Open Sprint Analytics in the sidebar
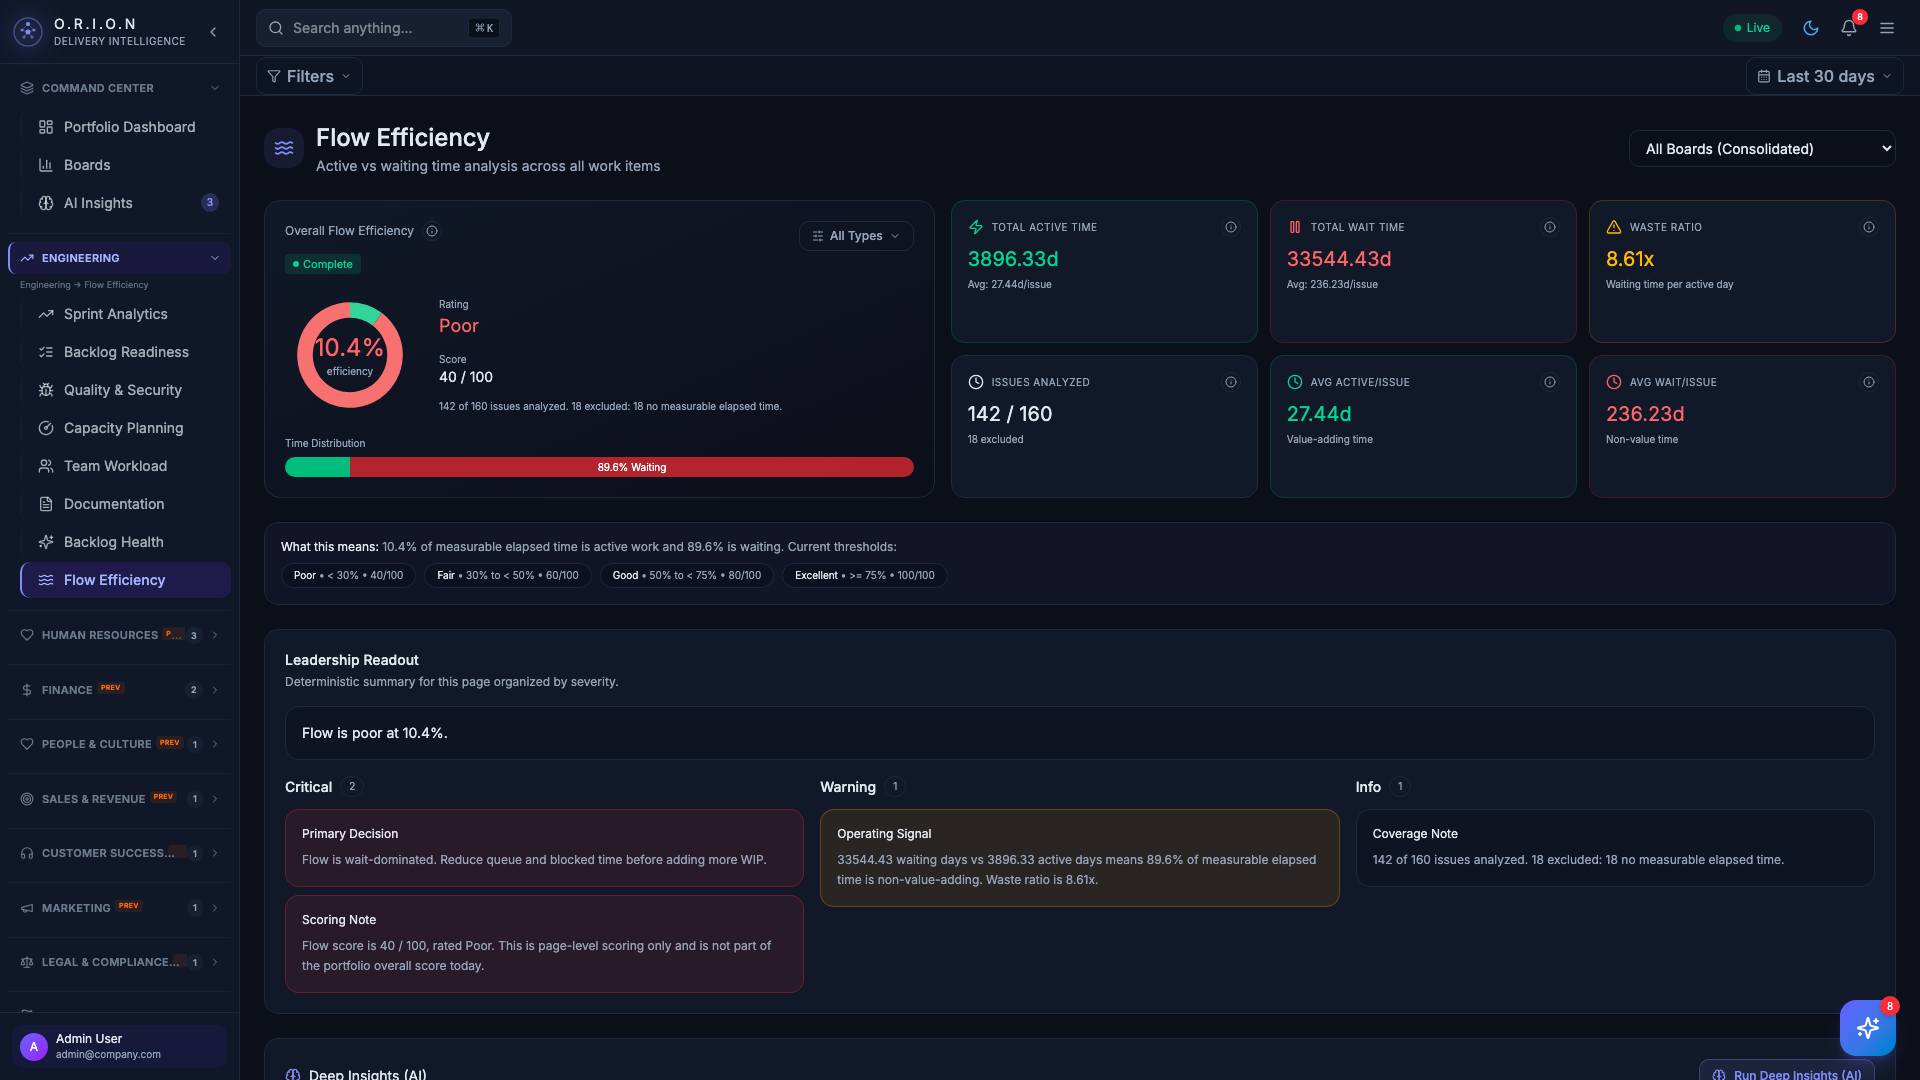 (x=115, y=314)
